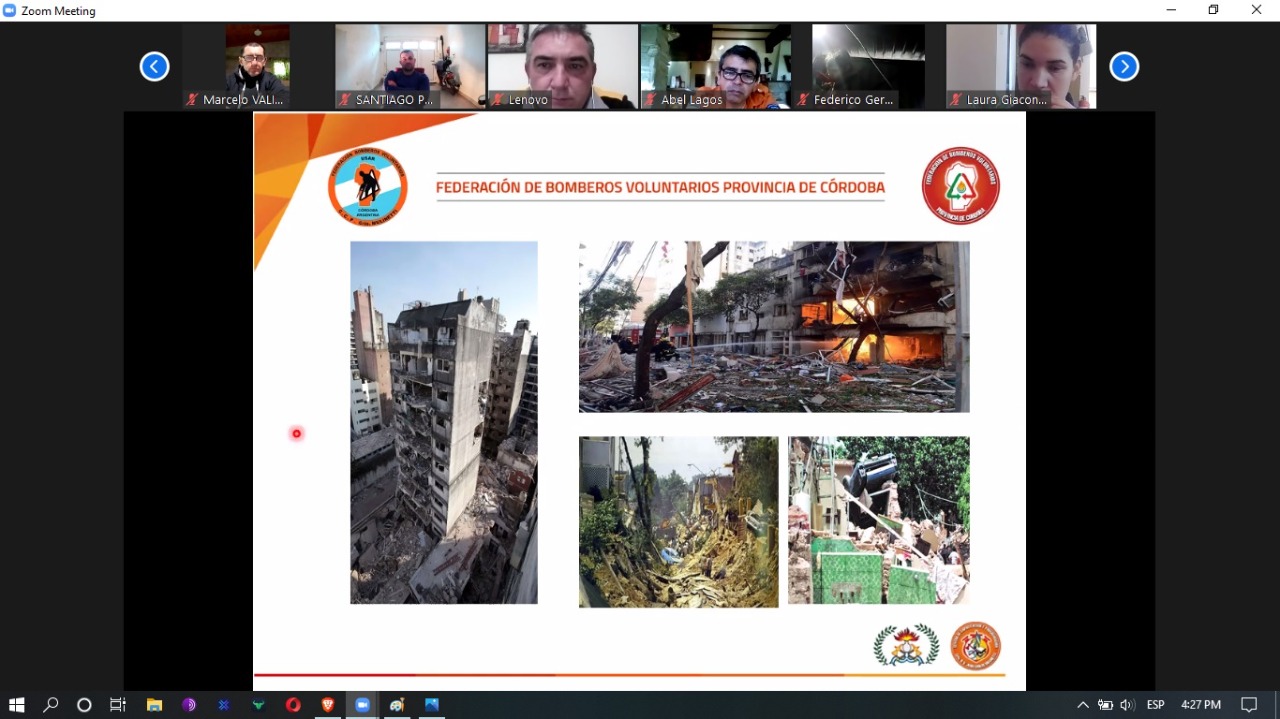Select SANTIAGO P... participant video
Screen dimensions: 1280x719
[410, 66]
